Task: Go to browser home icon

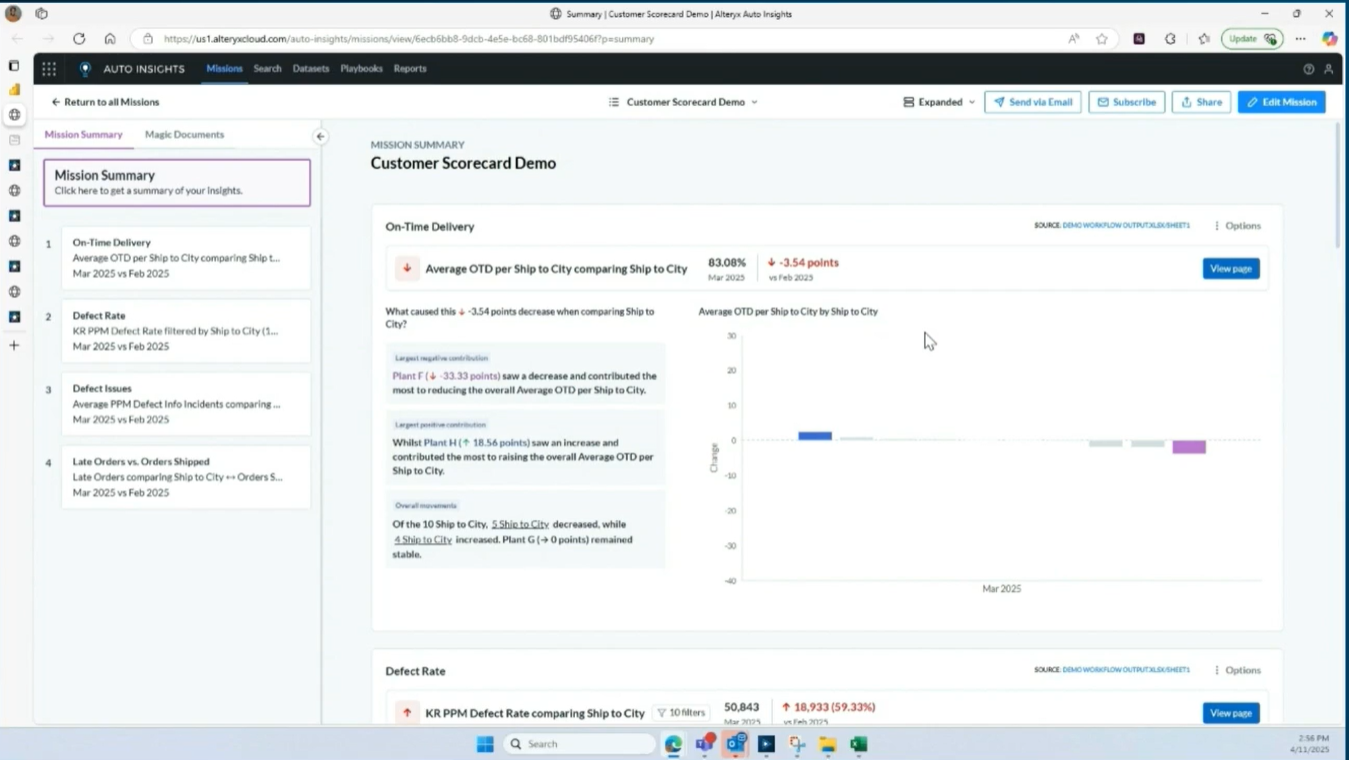Action: 110,38
